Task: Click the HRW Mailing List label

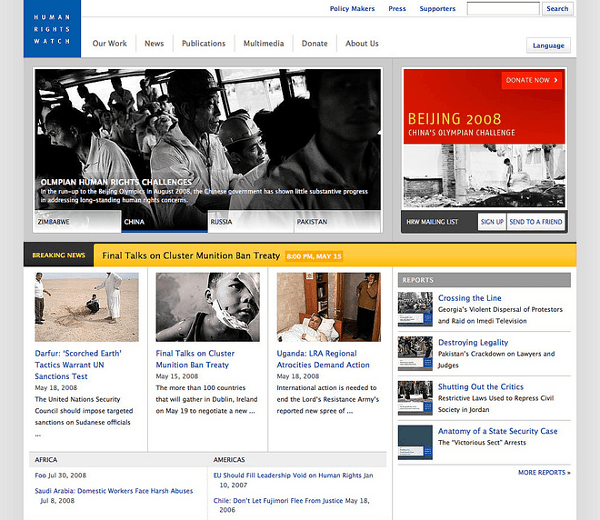Action: 432,222
